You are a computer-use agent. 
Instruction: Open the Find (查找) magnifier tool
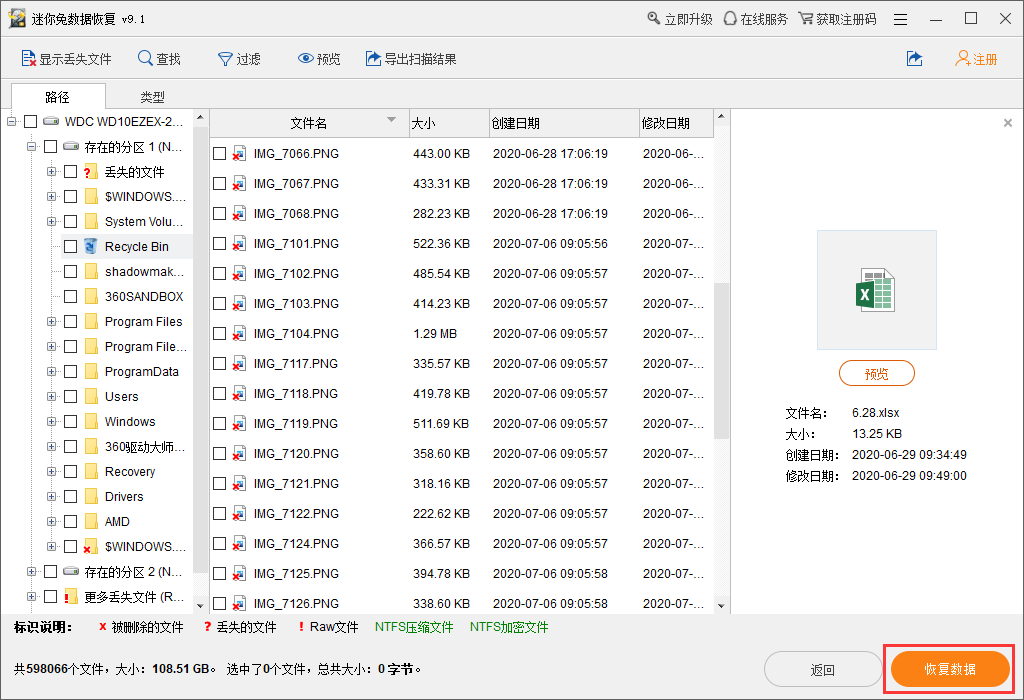tap(145, 59)
